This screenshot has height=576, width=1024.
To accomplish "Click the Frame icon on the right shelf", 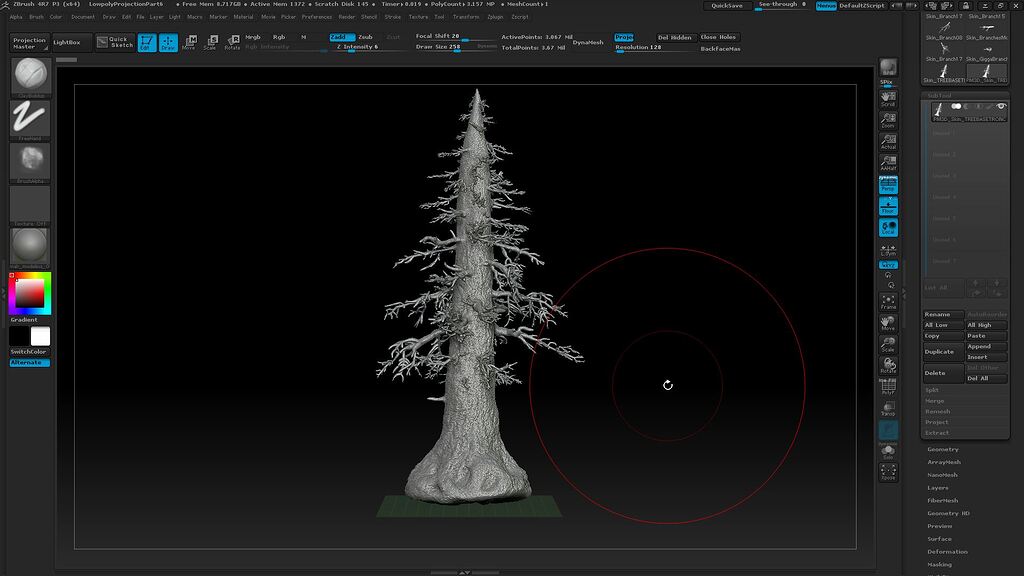I will click(887, 300).
